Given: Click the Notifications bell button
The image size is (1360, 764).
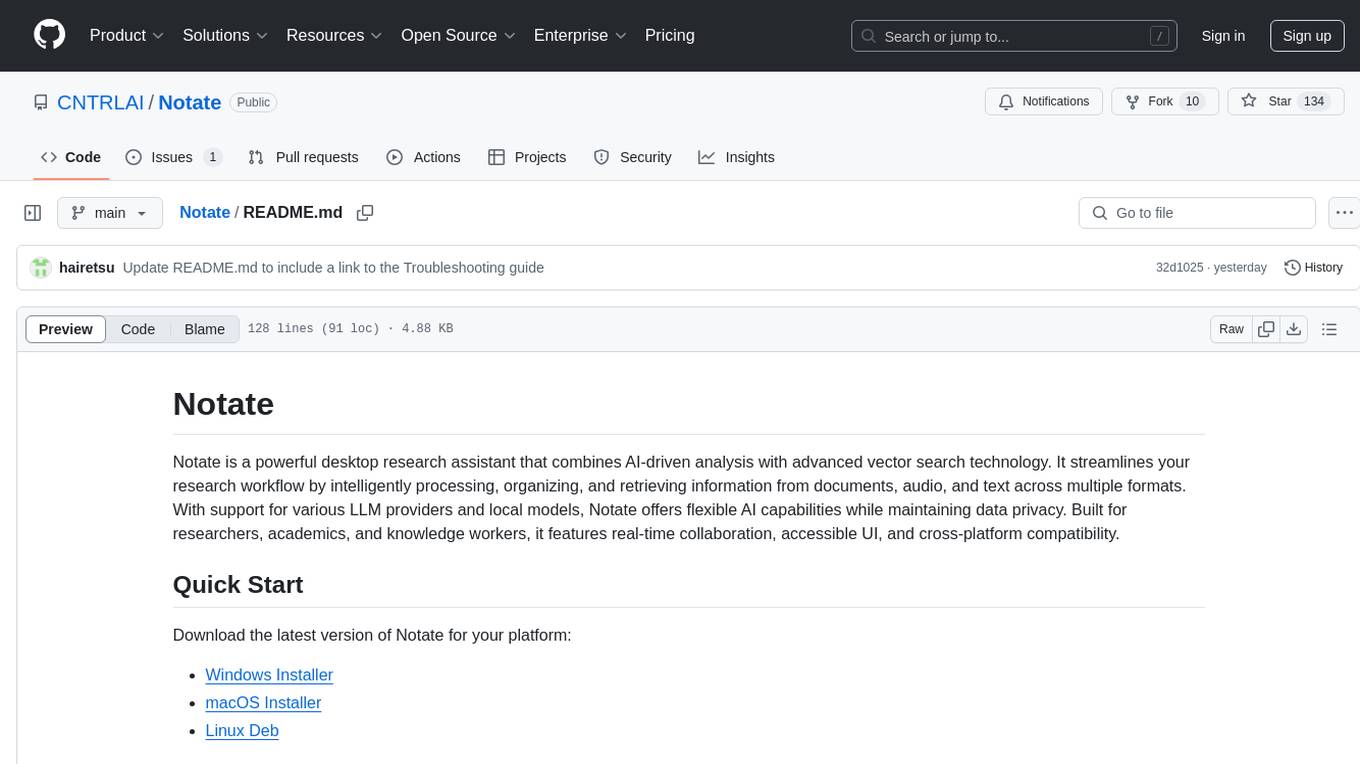Looking at the screenshot, I should tap(1044, 101).
